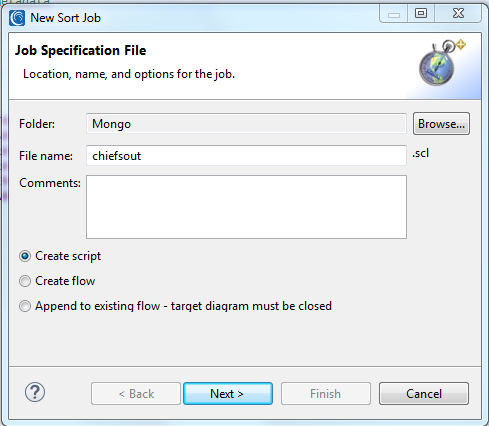Minimize the New Sort Job dialog
Image resolution: width=489 pixels, height=426 pixels.
394,14
